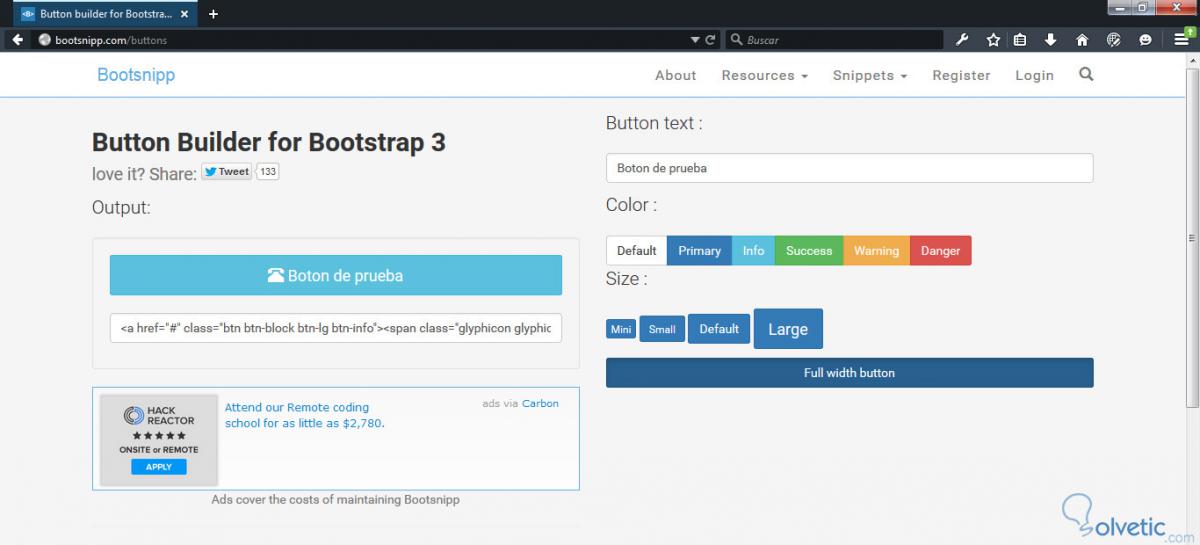The width and height of the screenshot is (1200, 545).
Task: Open a new browser tab
Action: pyautogui.click(x=213, y=14)
